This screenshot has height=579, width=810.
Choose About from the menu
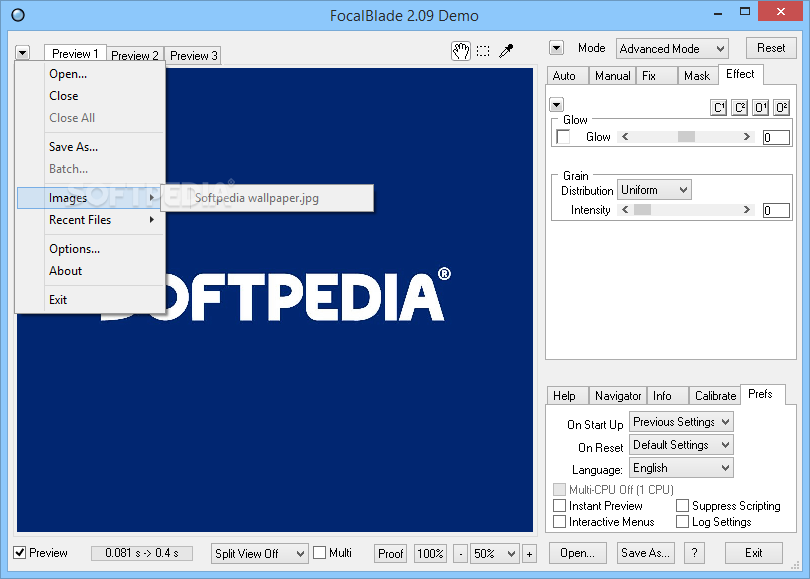pyautogui.click(x=90, y=271)
